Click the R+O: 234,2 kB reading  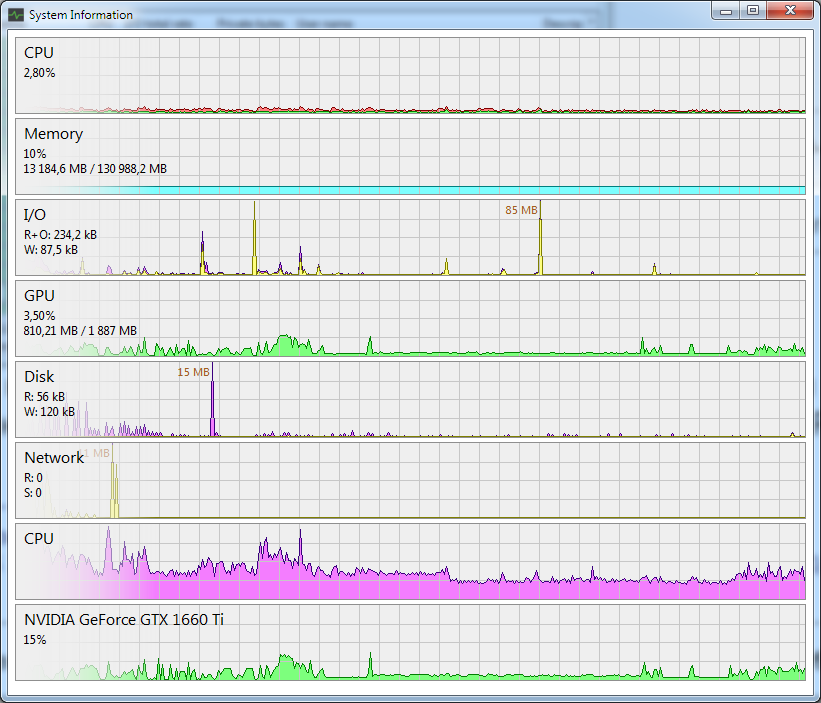(x=61, y=235)
